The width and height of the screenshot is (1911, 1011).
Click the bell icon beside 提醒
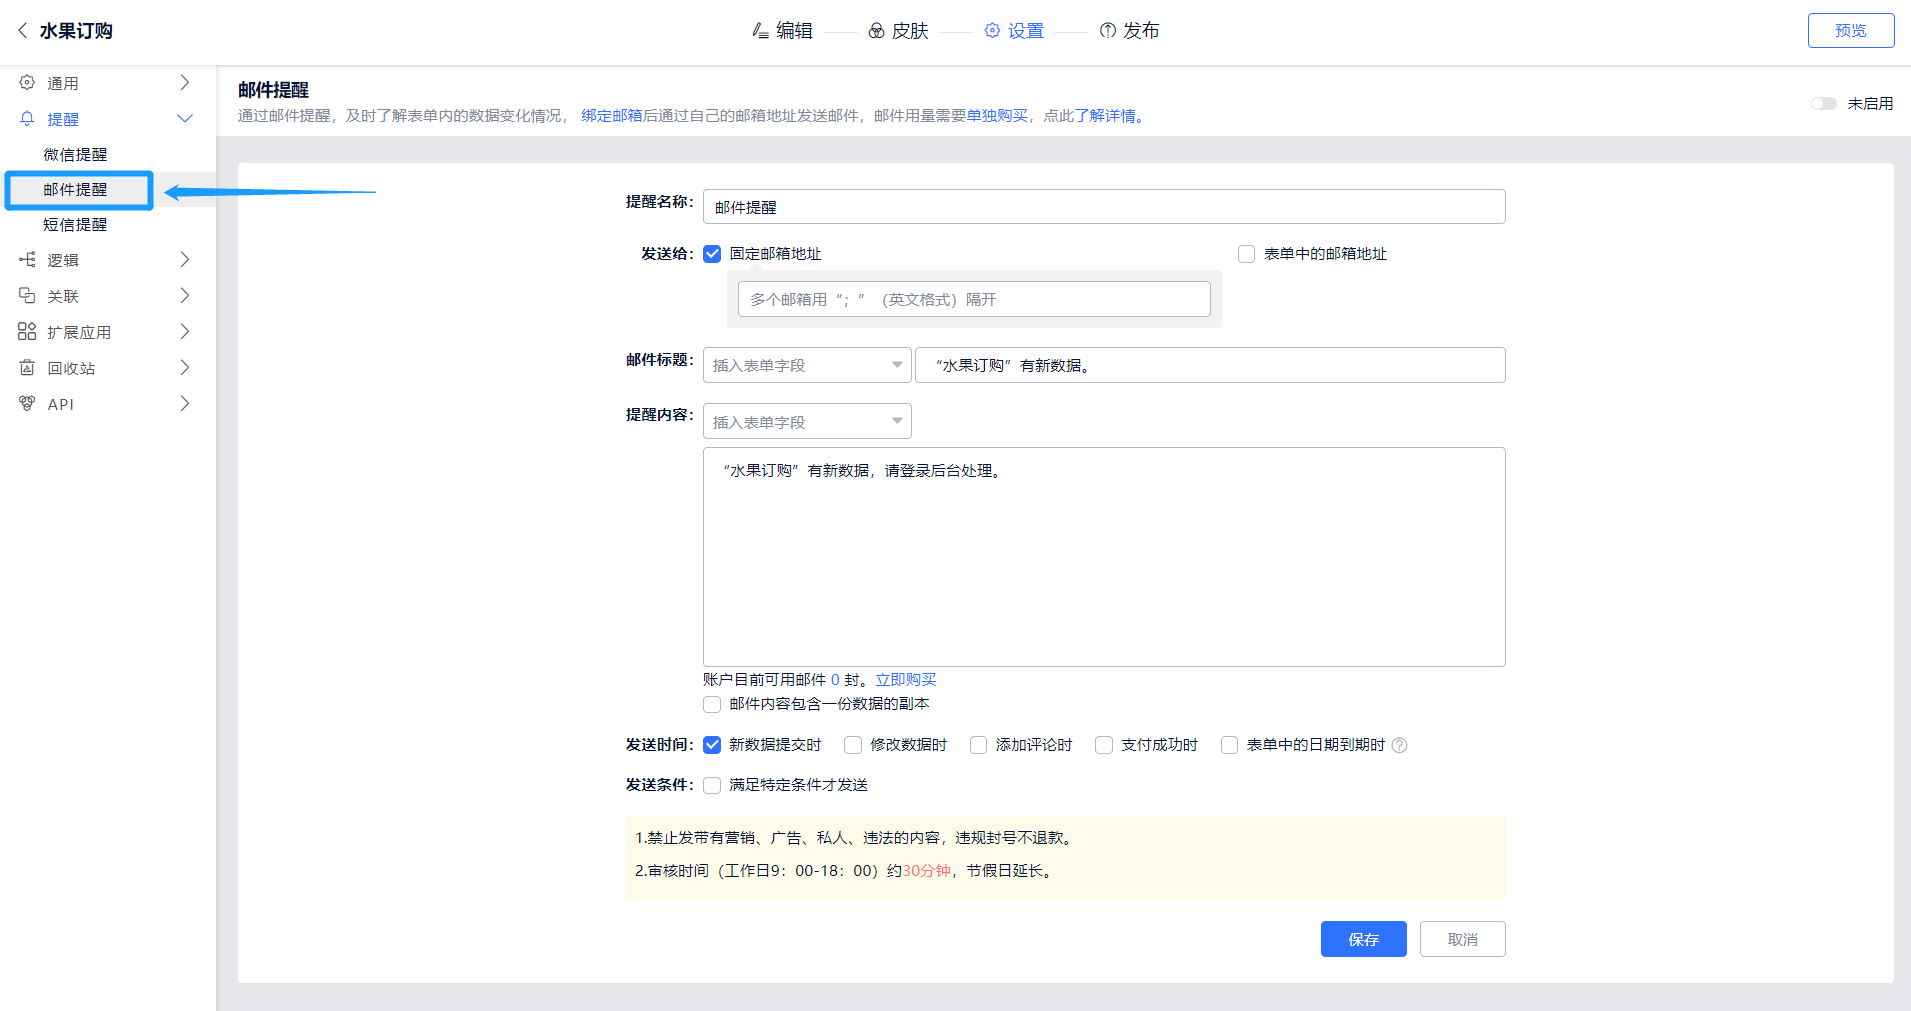click(27, 119)
